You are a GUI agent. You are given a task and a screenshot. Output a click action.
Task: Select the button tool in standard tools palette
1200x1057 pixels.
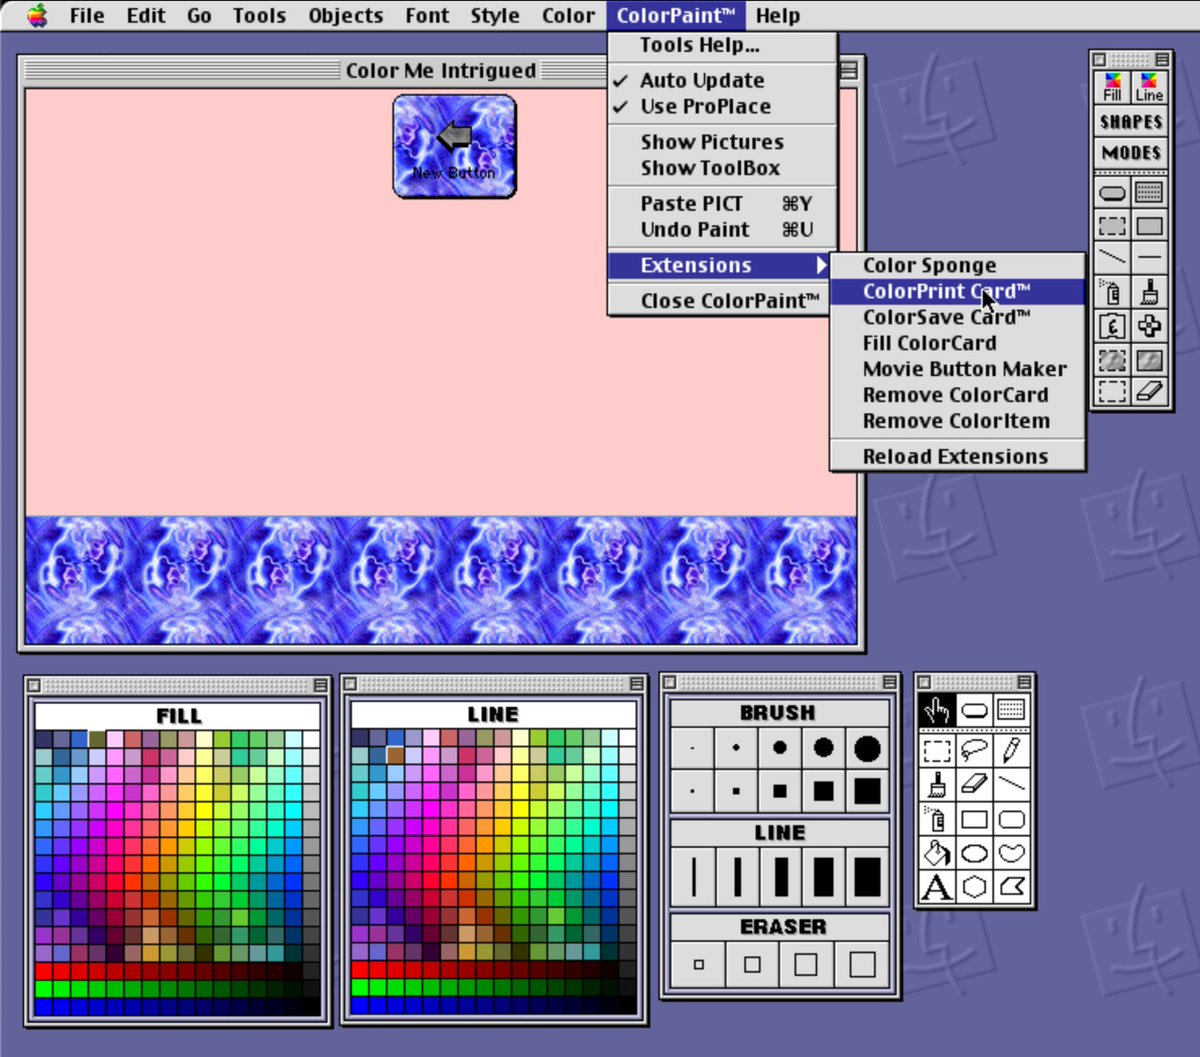(974, 711)
